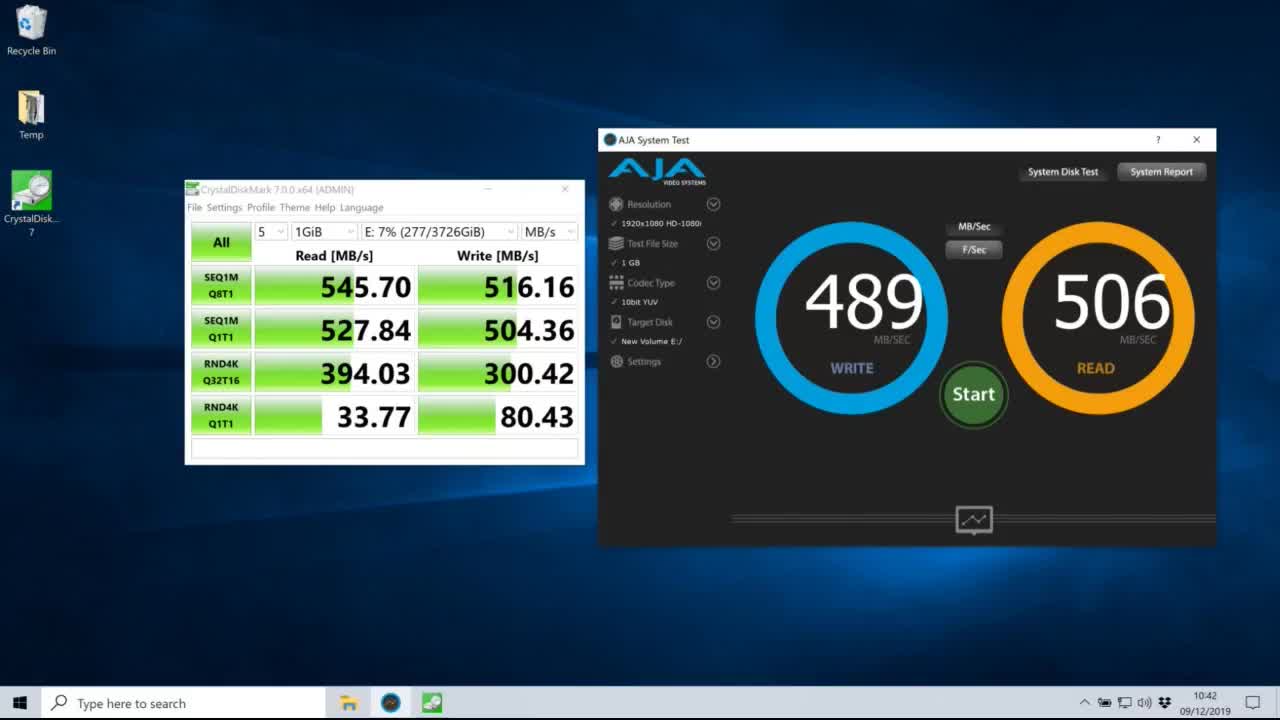Switch to CrystalDiskMark taskbar icon

pyautogui.click(x=432, y=703)
